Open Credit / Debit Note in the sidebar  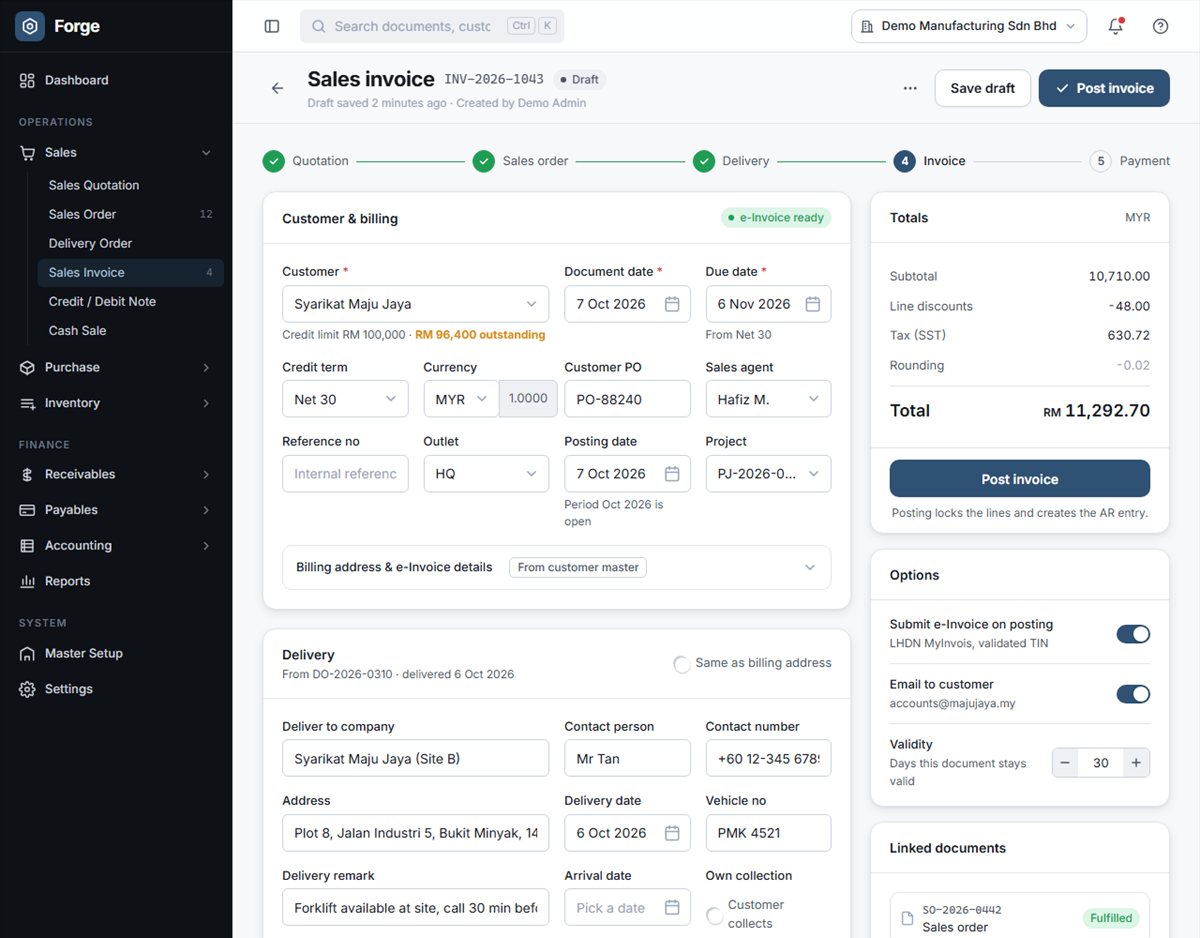point(130,301)
